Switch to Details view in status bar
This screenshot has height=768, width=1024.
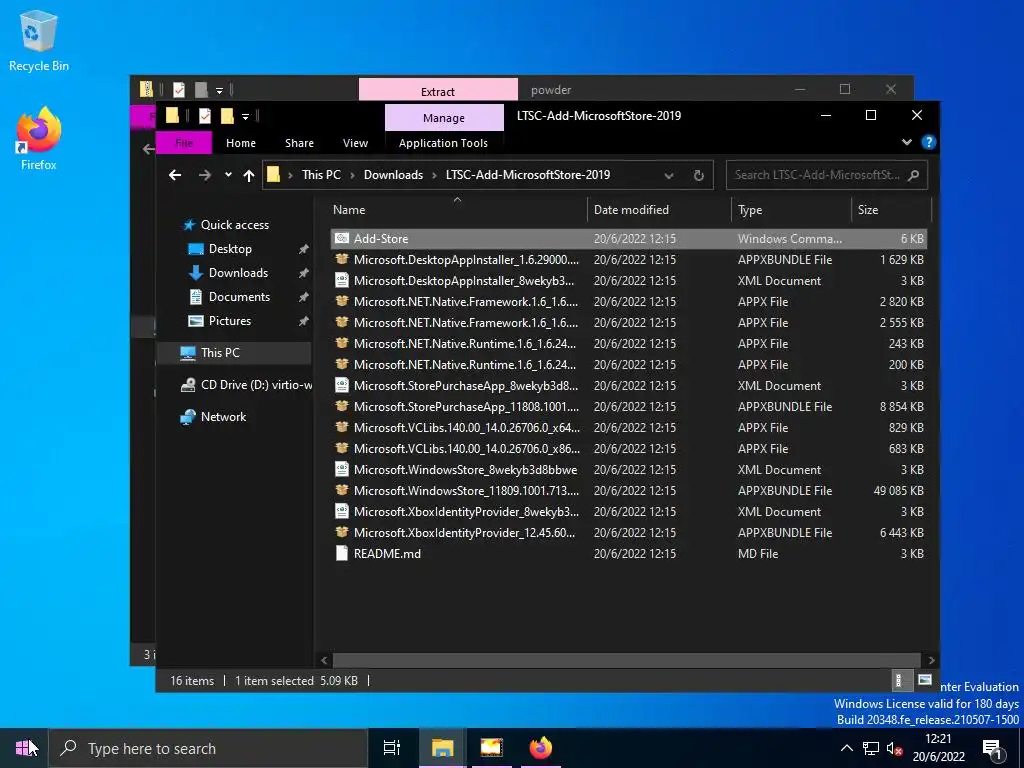[x=900, y=680]
